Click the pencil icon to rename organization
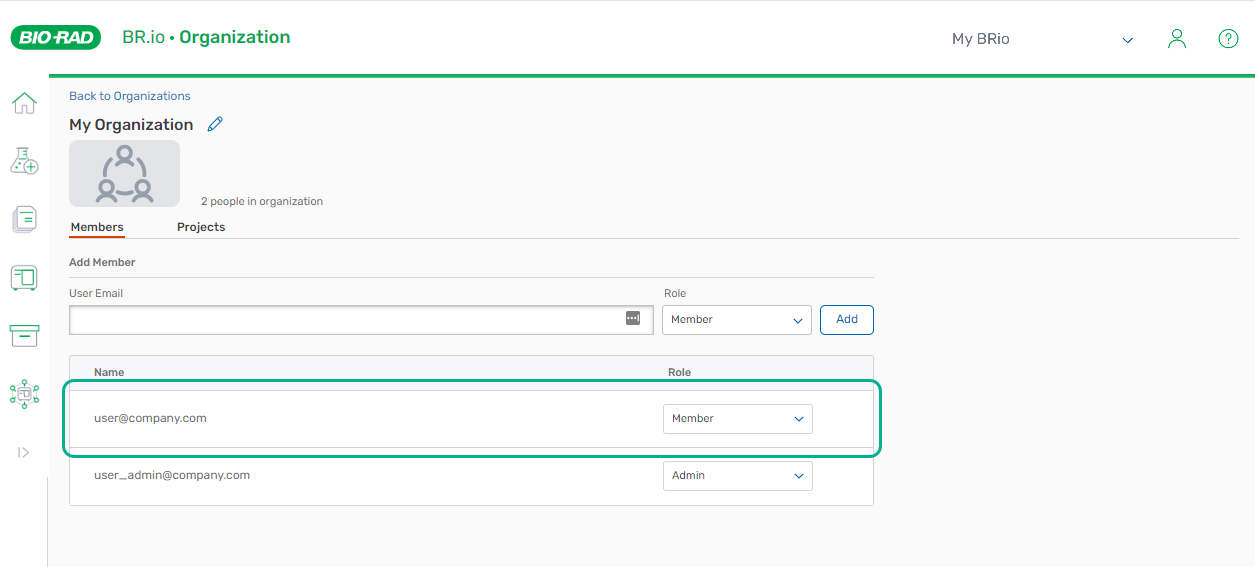 click(x=215, y=124)
